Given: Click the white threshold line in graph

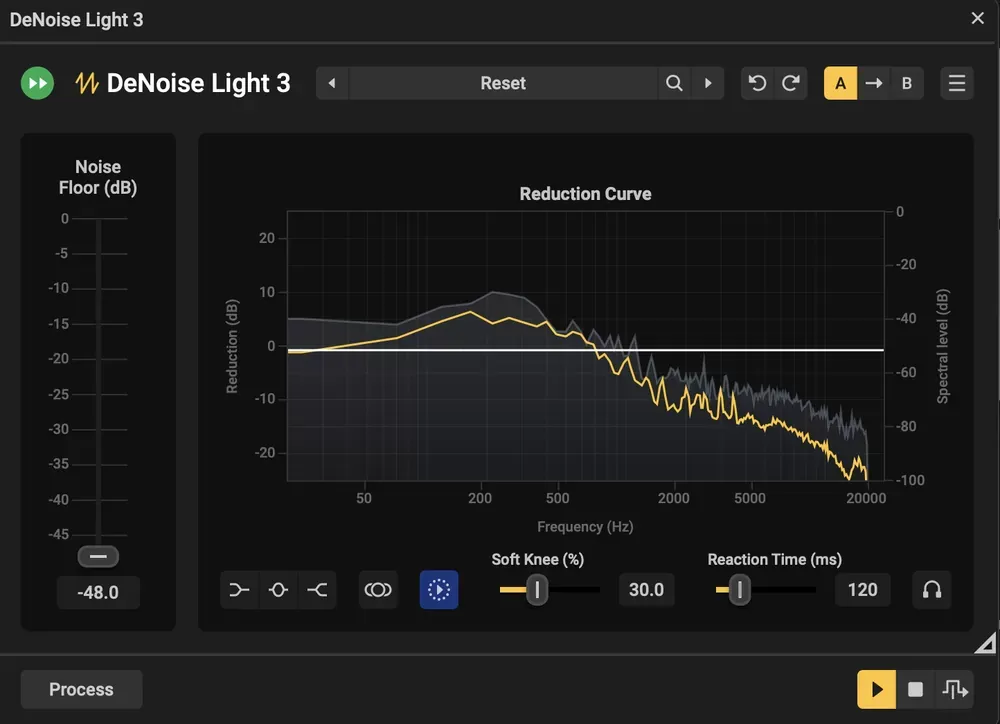Looking at the screenshot, I should pos(585,350).
